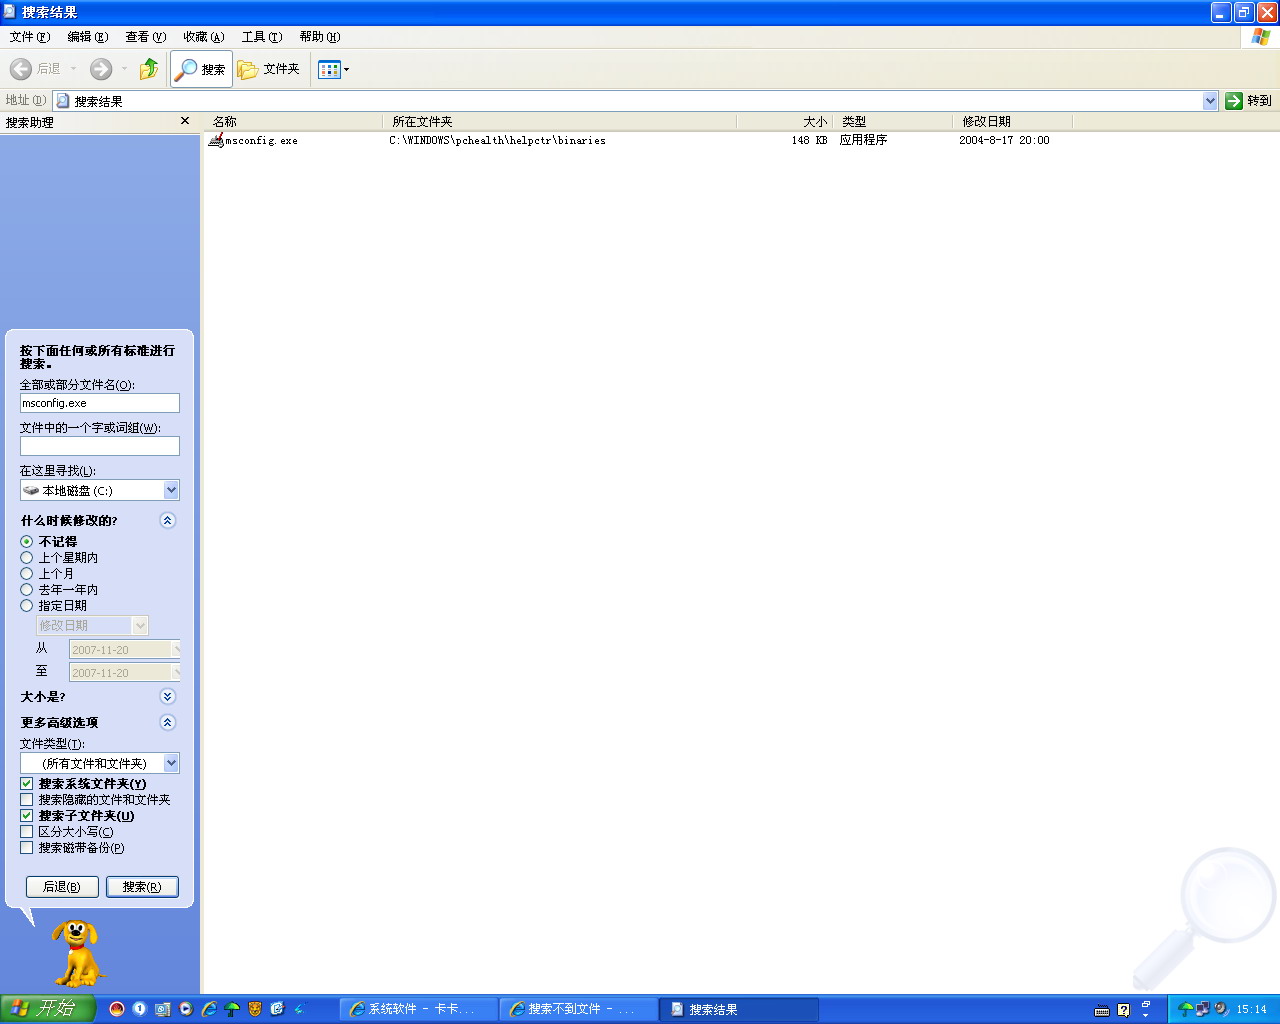Toggle the 搜索 (Search) toolbar button

pos(201,69)
